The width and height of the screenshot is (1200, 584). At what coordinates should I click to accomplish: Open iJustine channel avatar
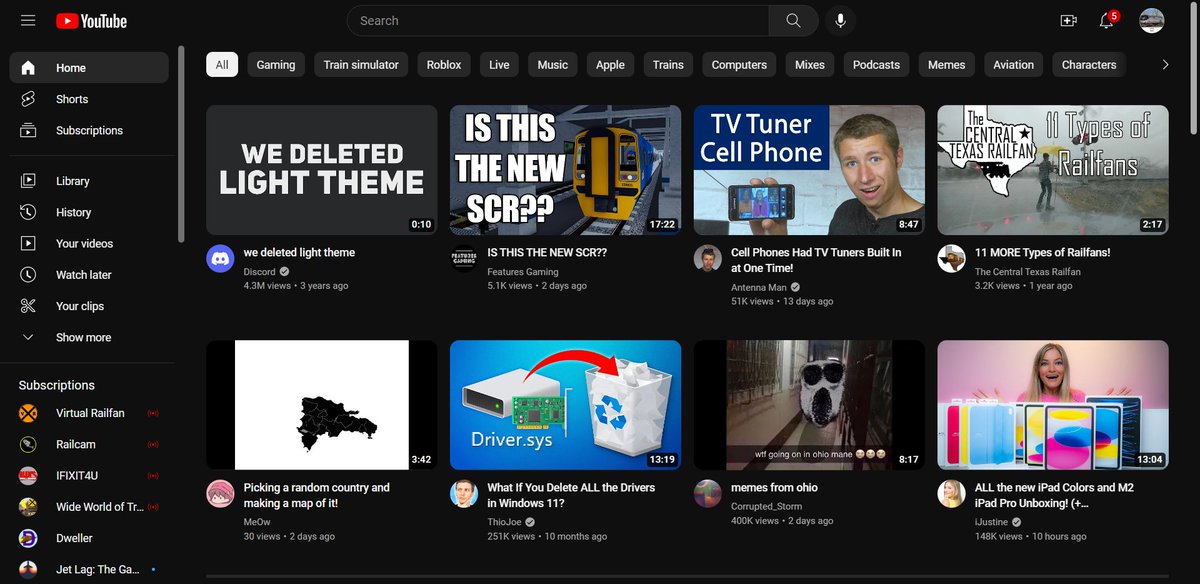tap(951, 494)
